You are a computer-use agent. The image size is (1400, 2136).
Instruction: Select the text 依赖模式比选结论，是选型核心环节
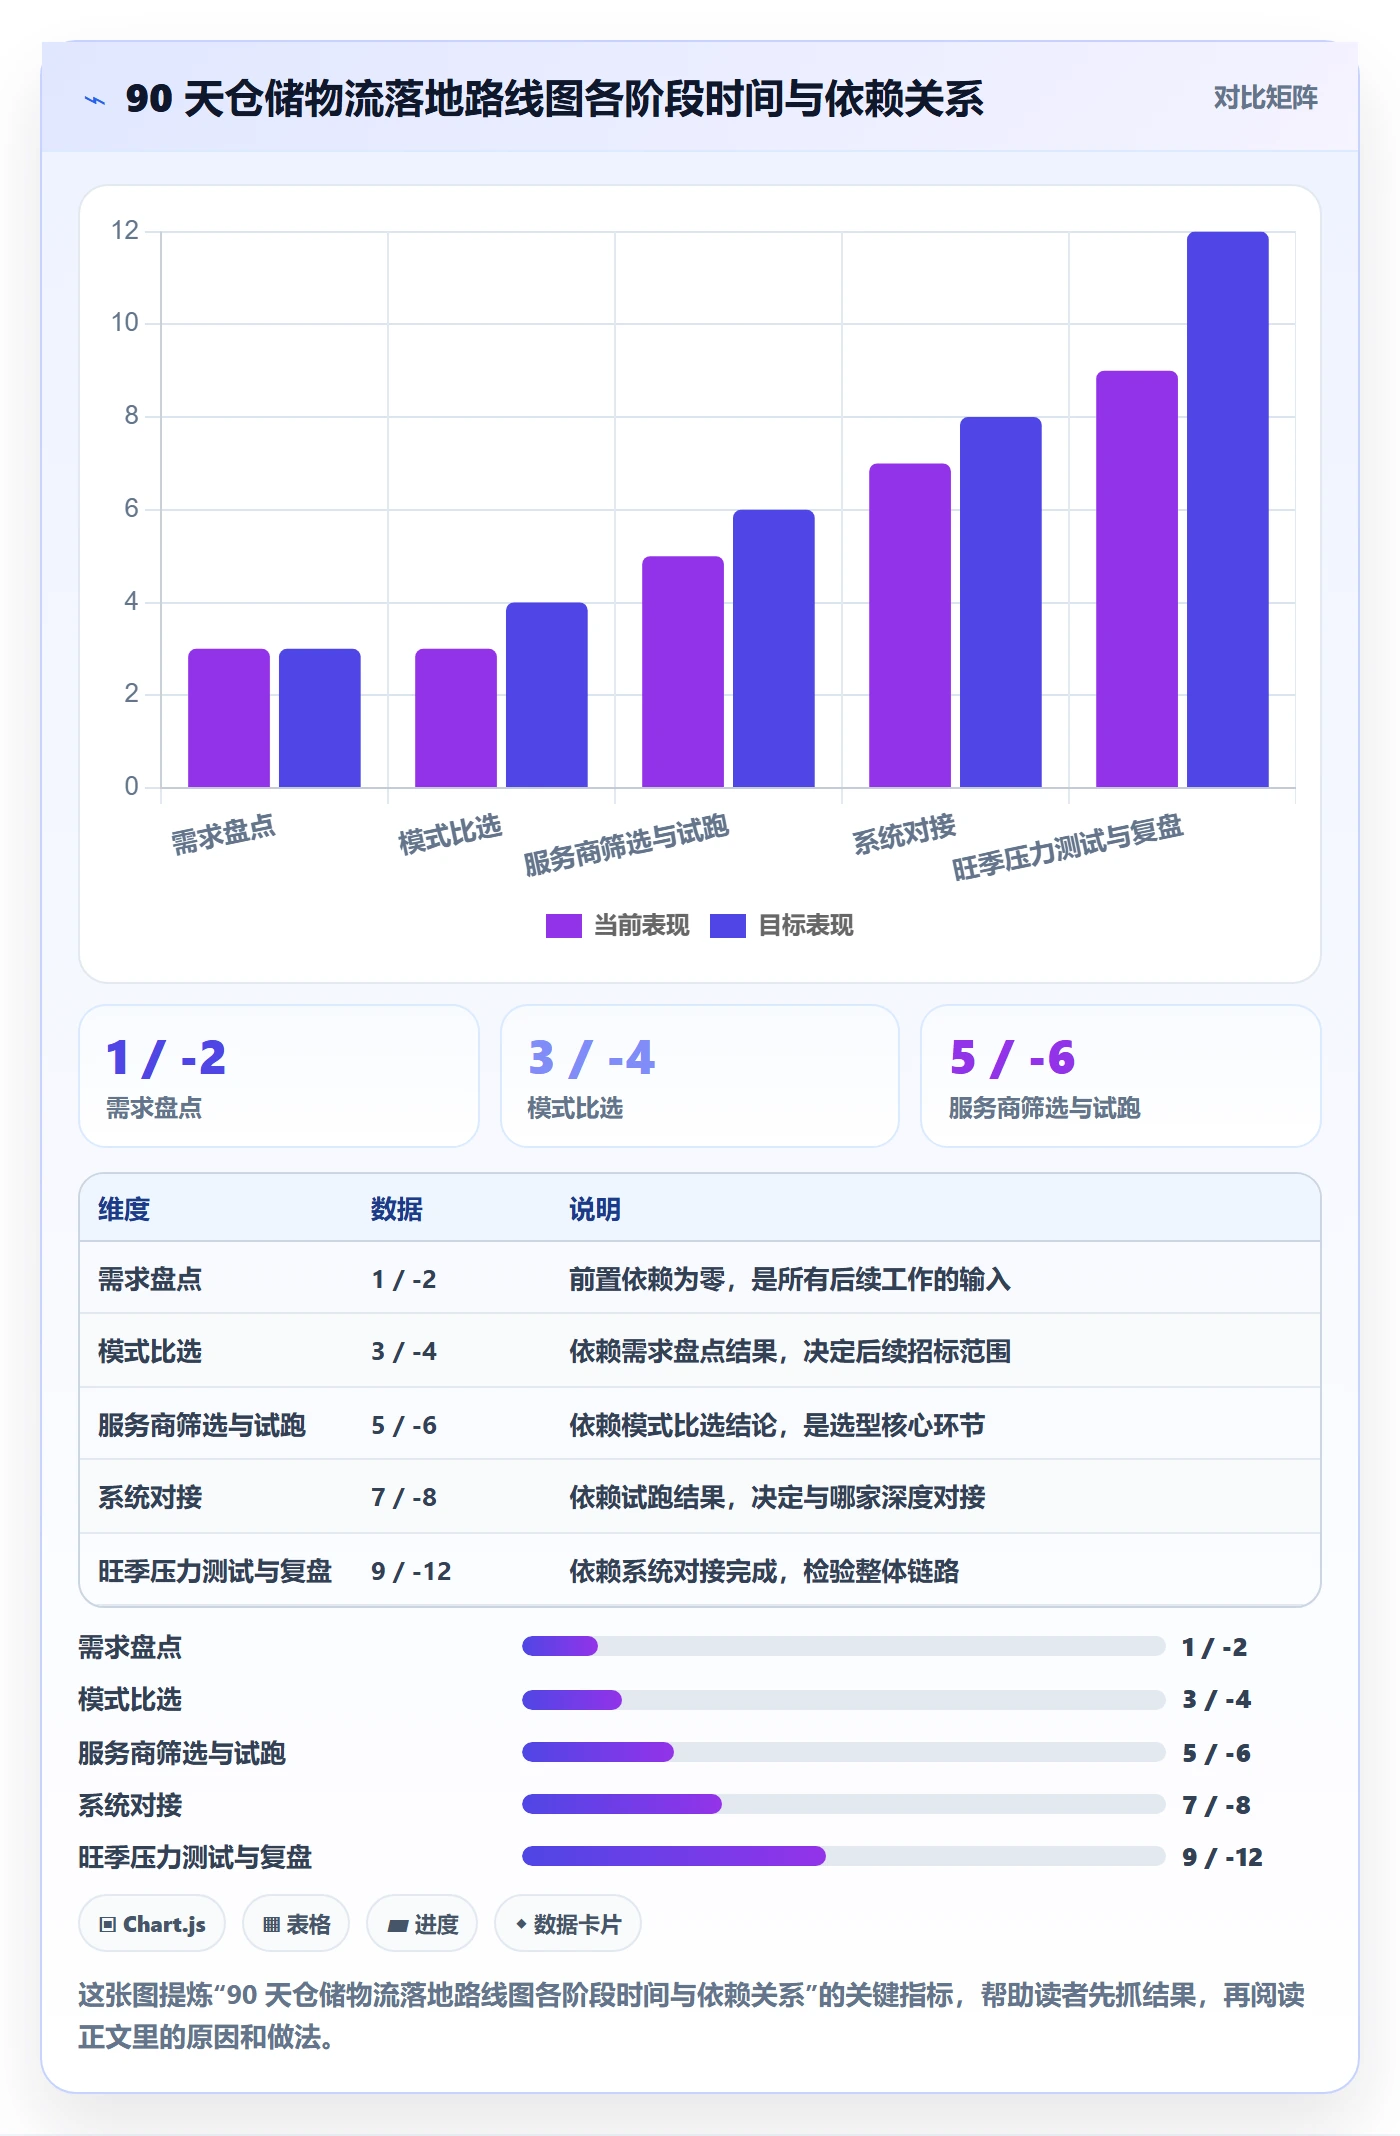coord(777,1425)
